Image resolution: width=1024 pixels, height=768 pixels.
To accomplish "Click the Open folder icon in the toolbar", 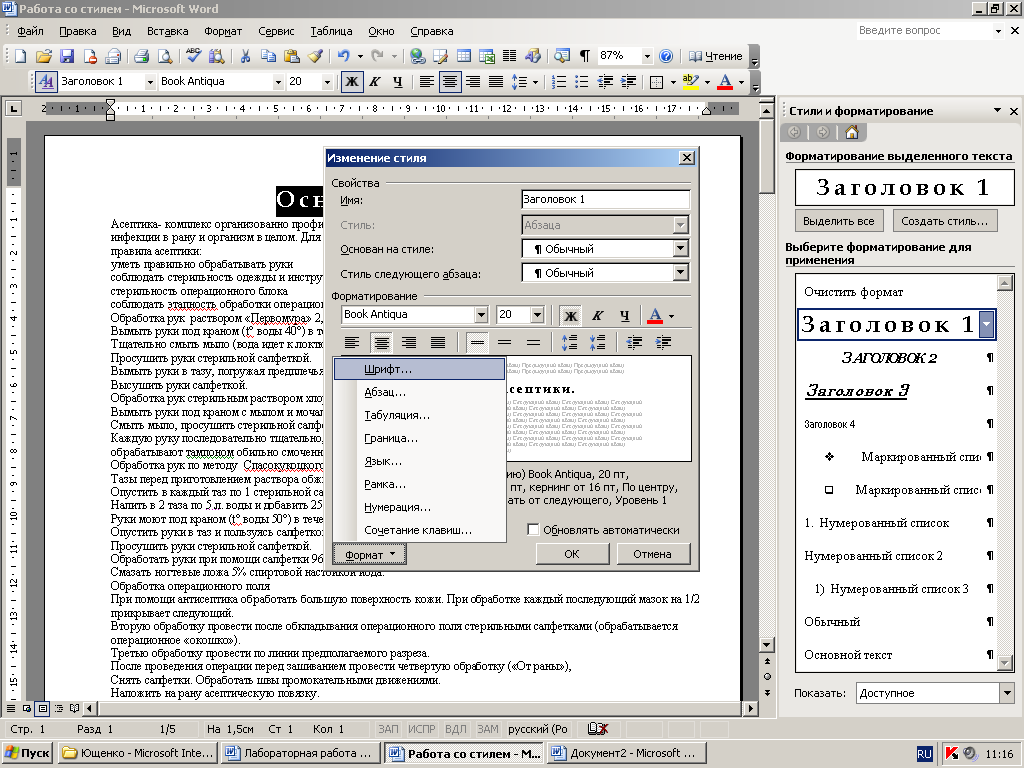I will [43, 56].
